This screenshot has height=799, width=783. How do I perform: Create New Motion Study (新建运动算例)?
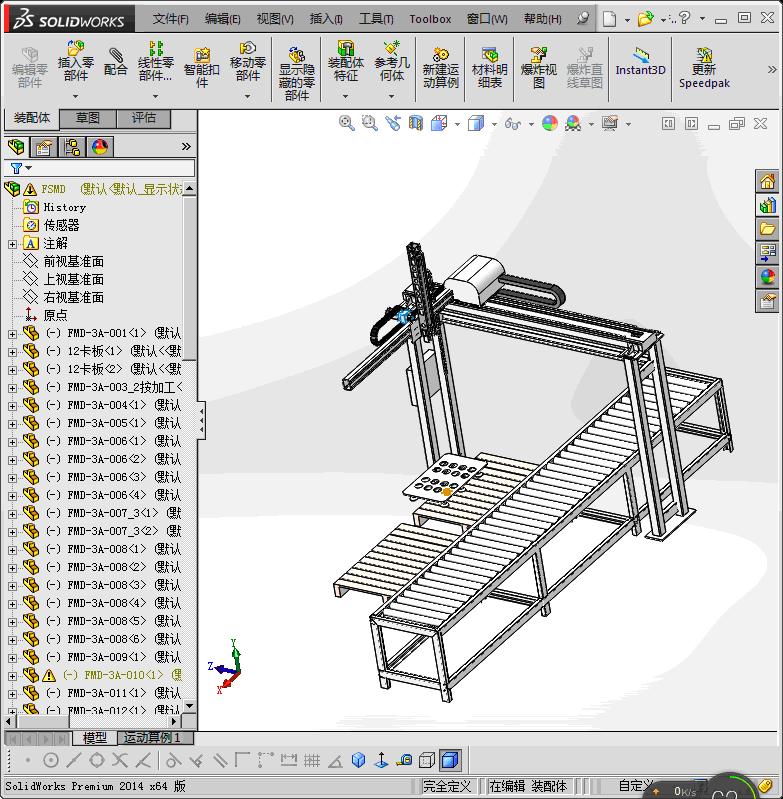[441, 68]
